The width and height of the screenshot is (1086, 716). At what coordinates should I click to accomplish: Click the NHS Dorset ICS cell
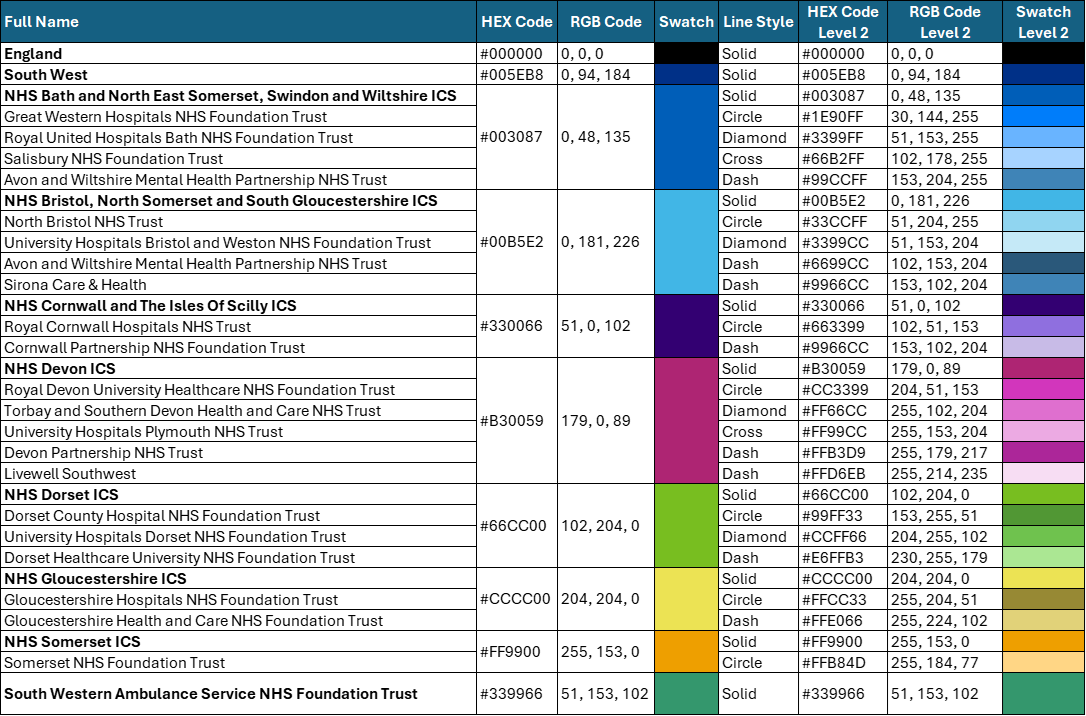pos(238,494)
